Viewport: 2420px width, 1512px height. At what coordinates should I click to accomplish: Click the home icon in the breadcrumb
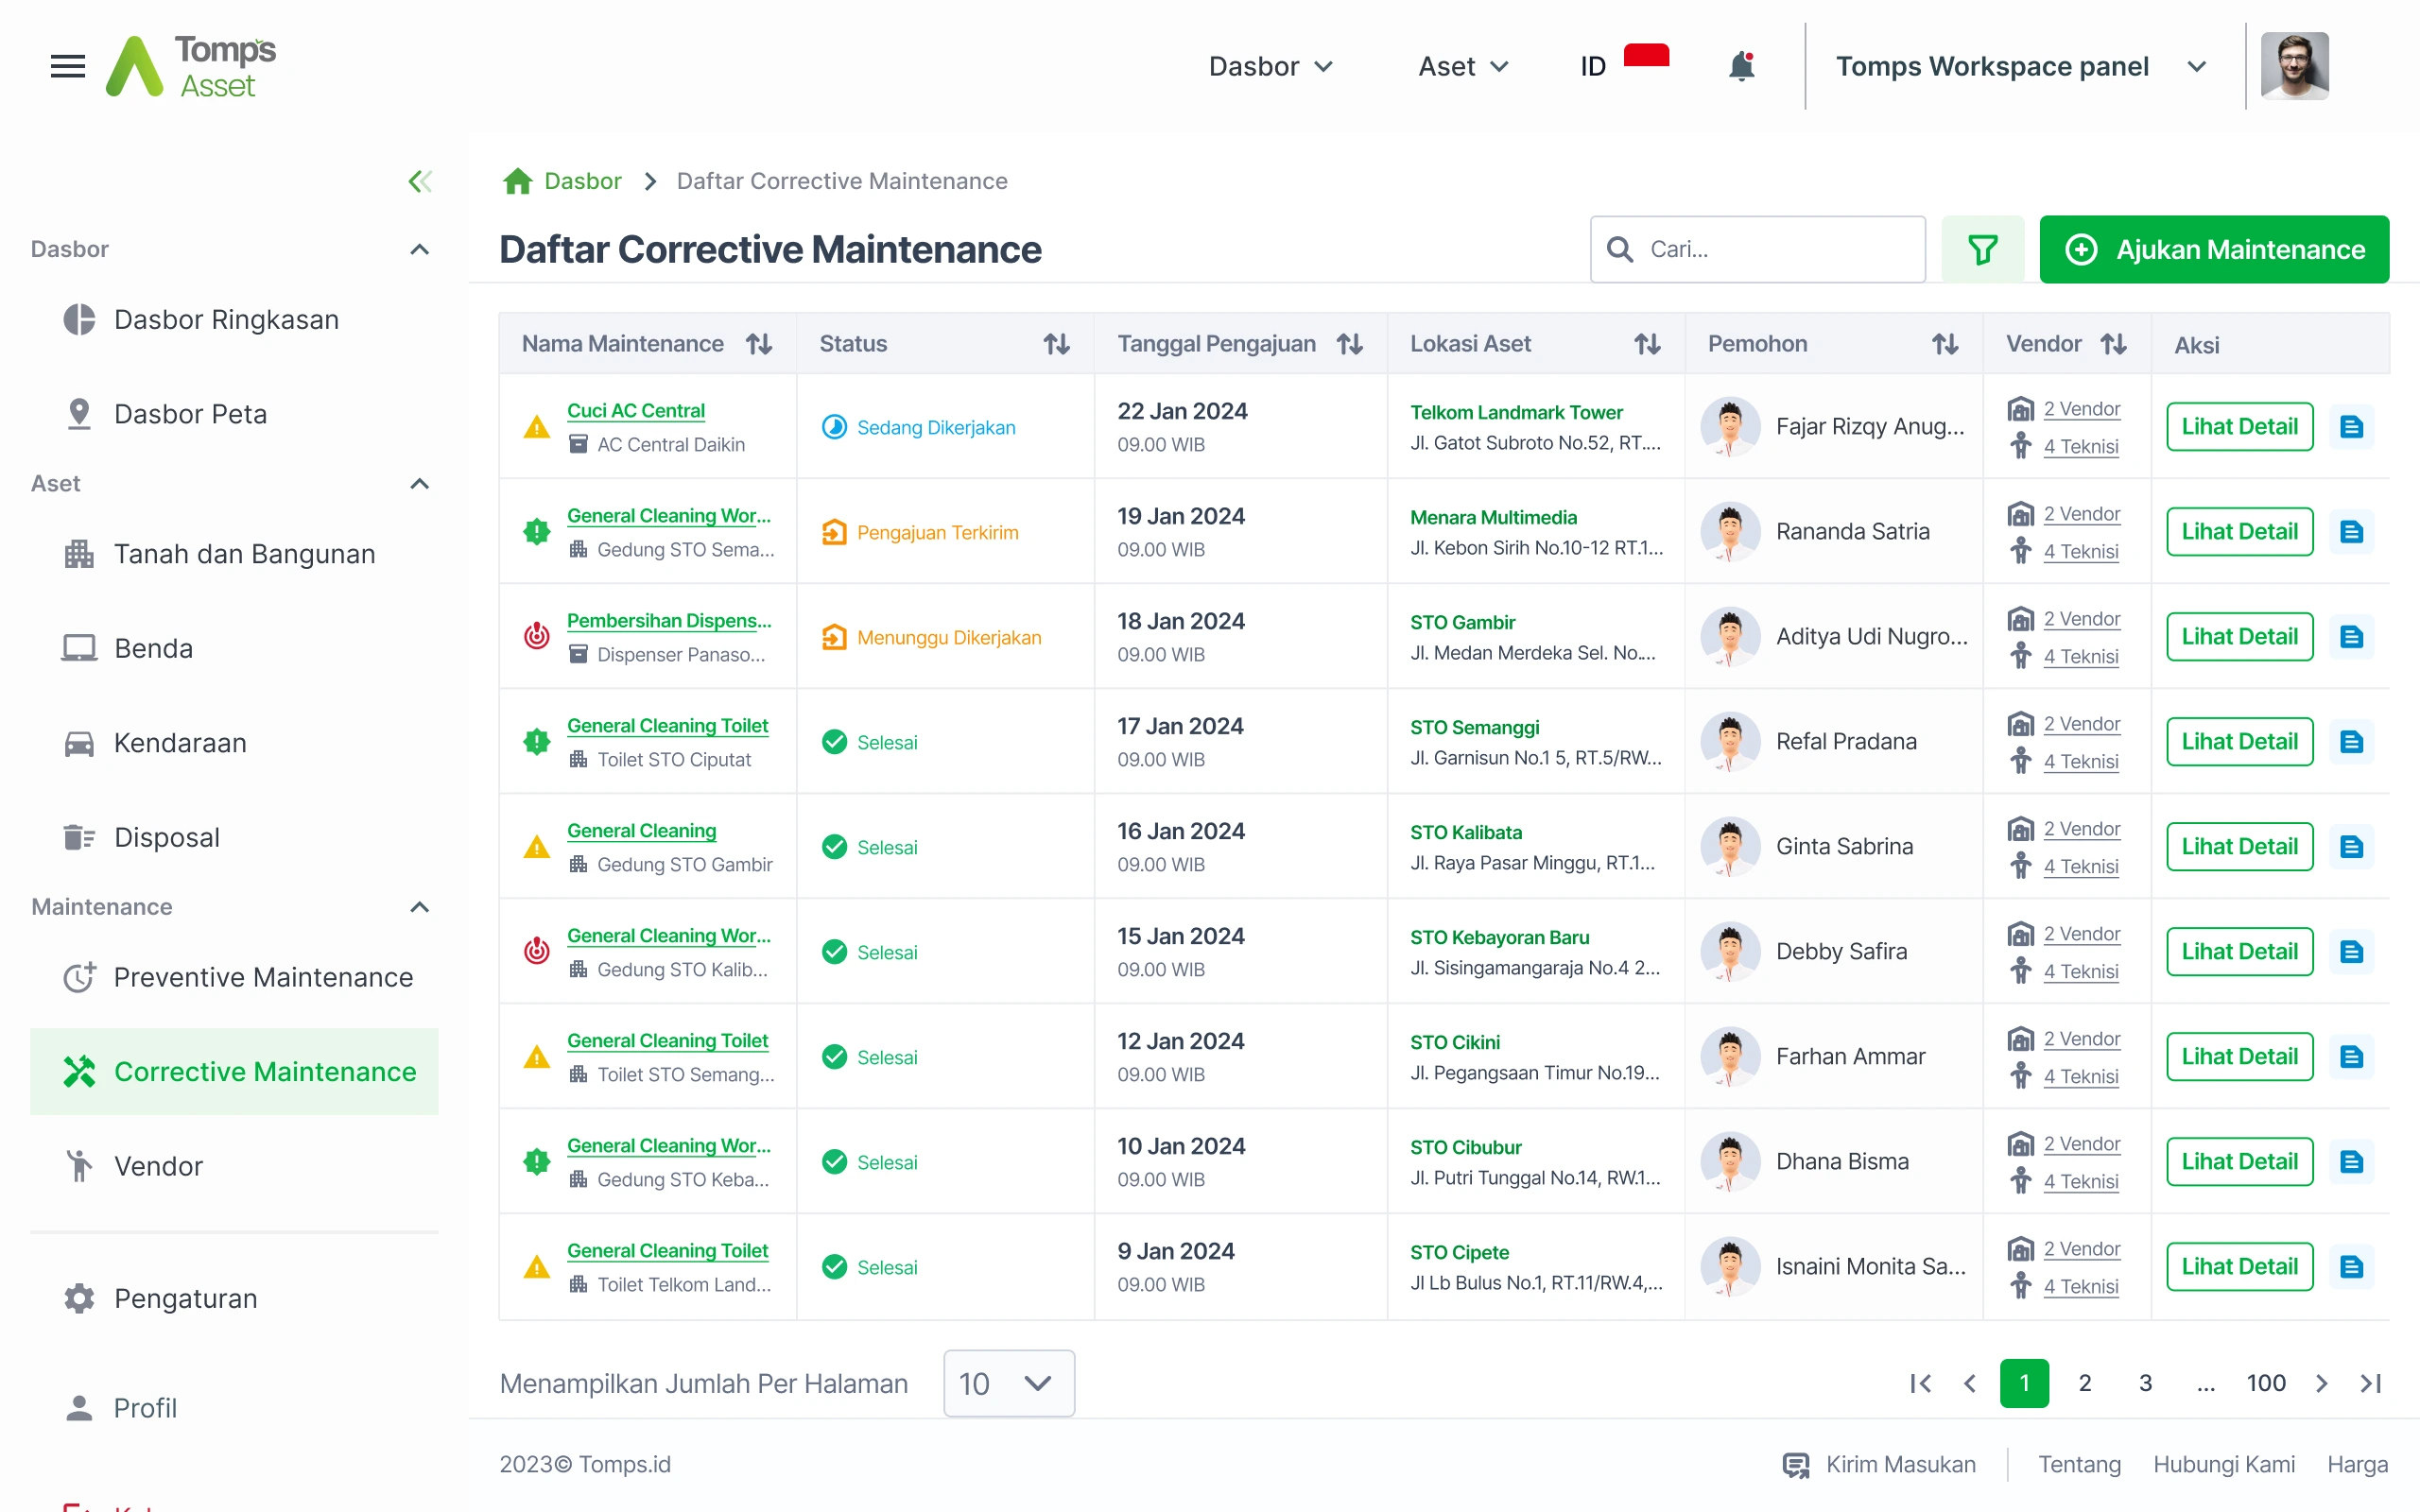(518, 180)
